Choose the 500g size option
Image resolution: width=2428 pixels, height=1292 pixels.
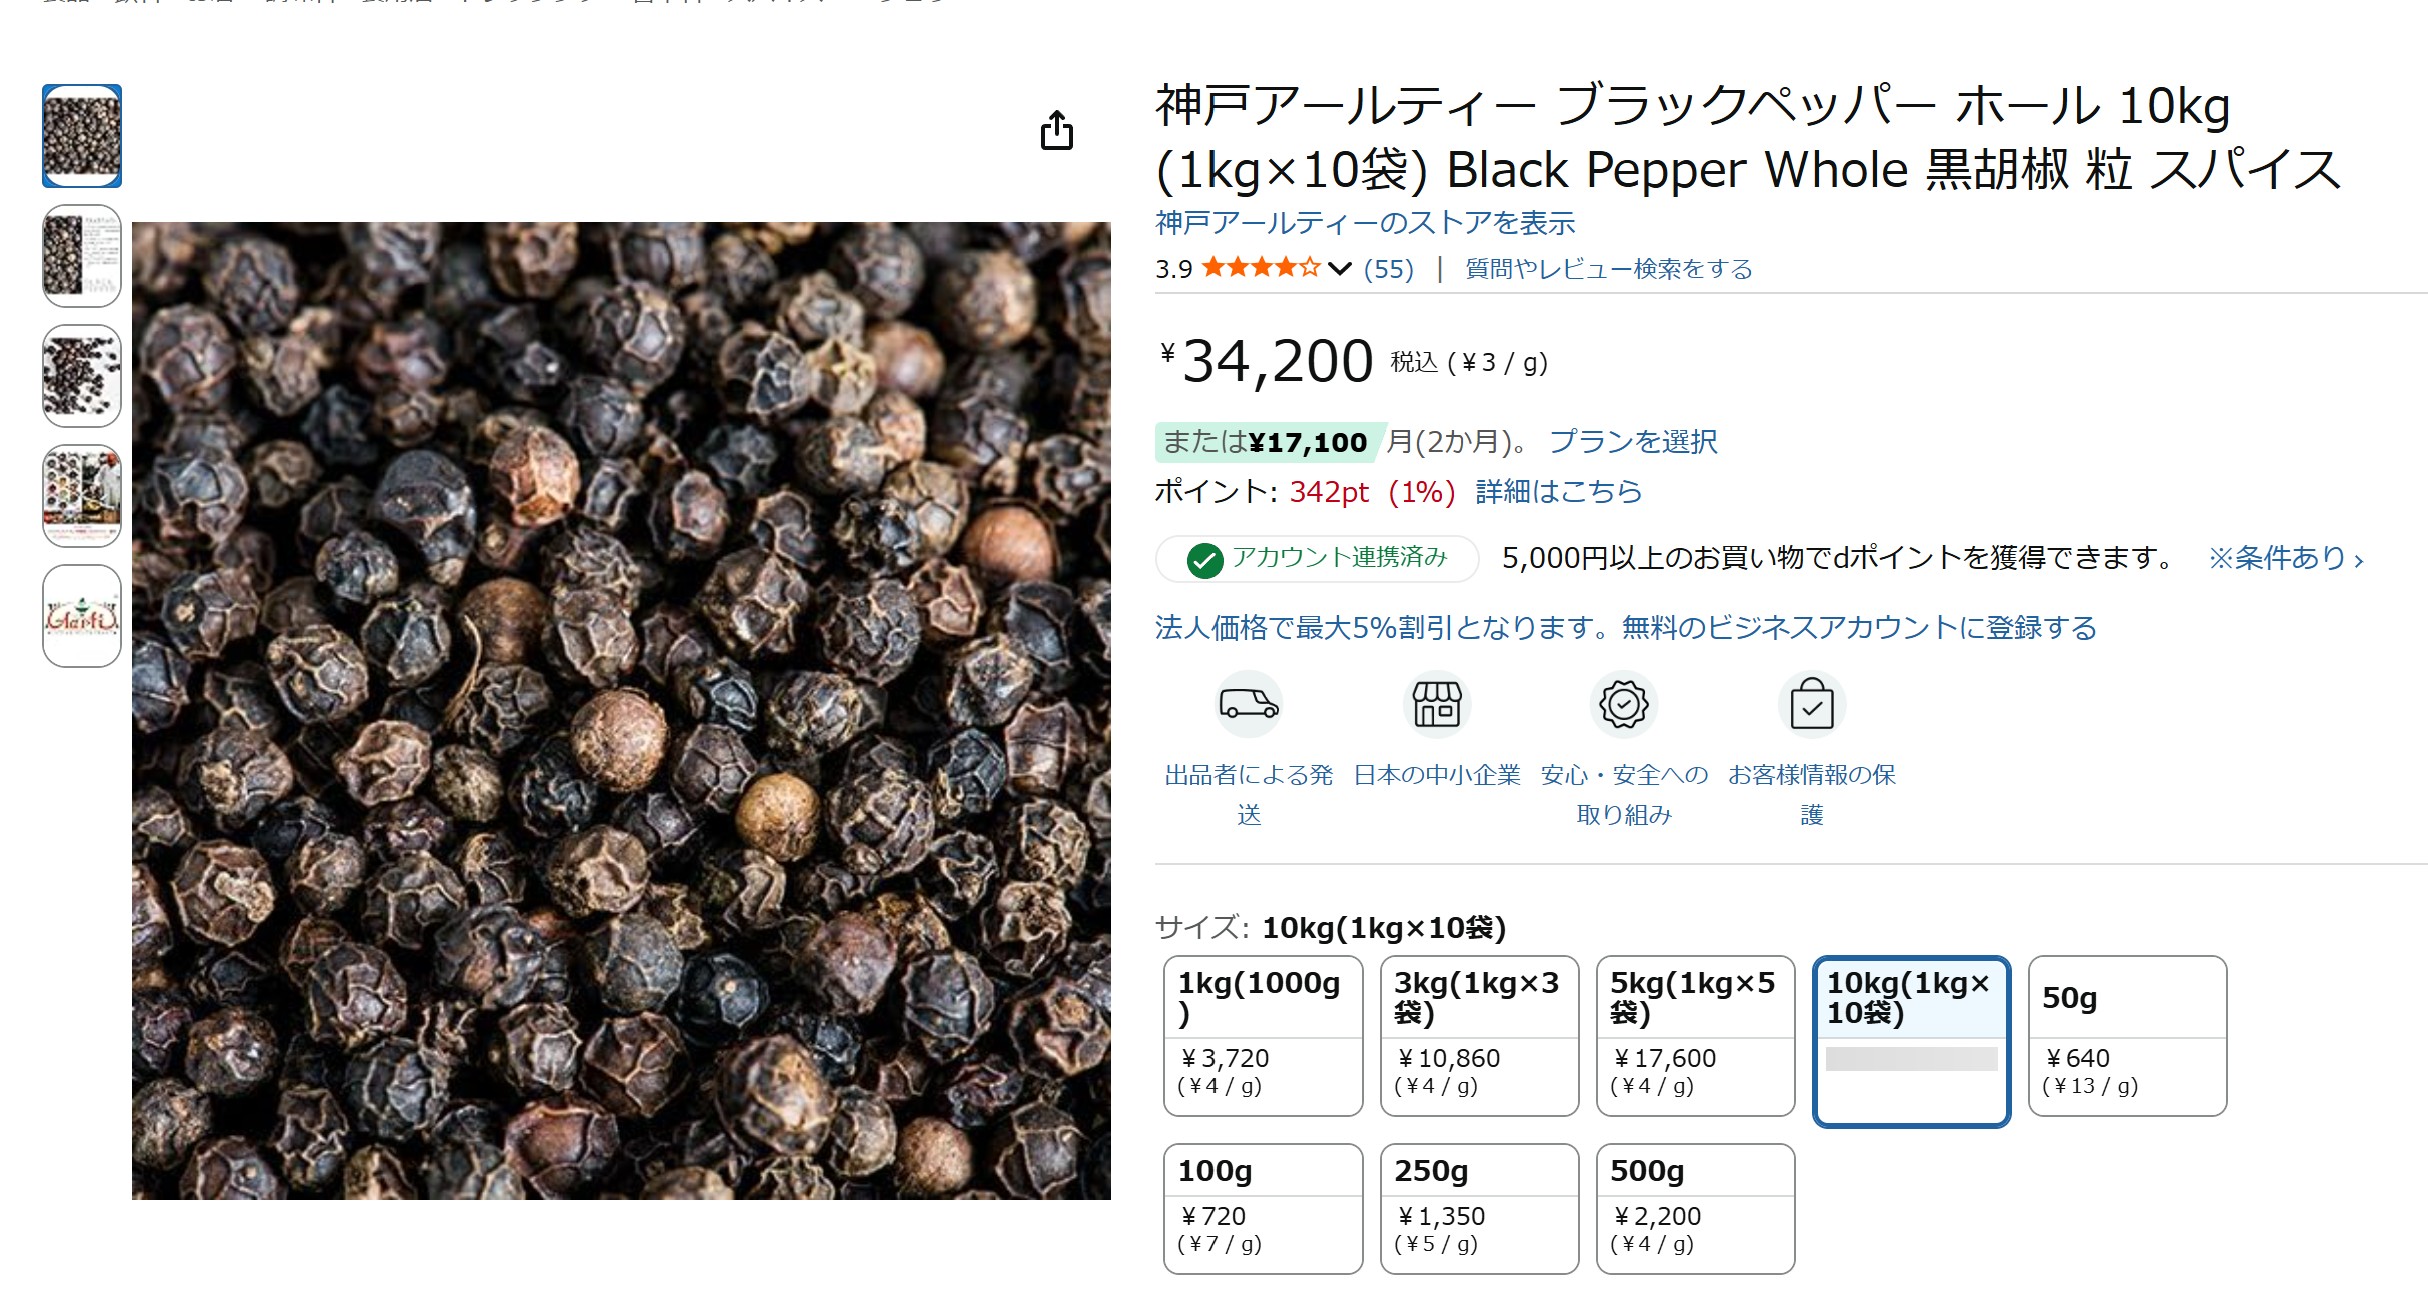(1694, 1208)
